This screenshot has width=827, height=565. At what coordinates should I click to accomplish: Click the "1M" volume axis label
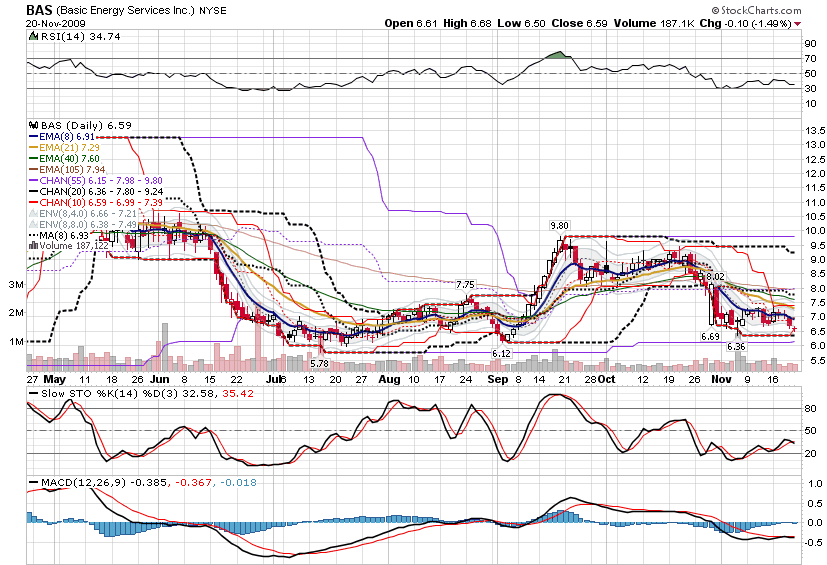click(x=16, y=341)
